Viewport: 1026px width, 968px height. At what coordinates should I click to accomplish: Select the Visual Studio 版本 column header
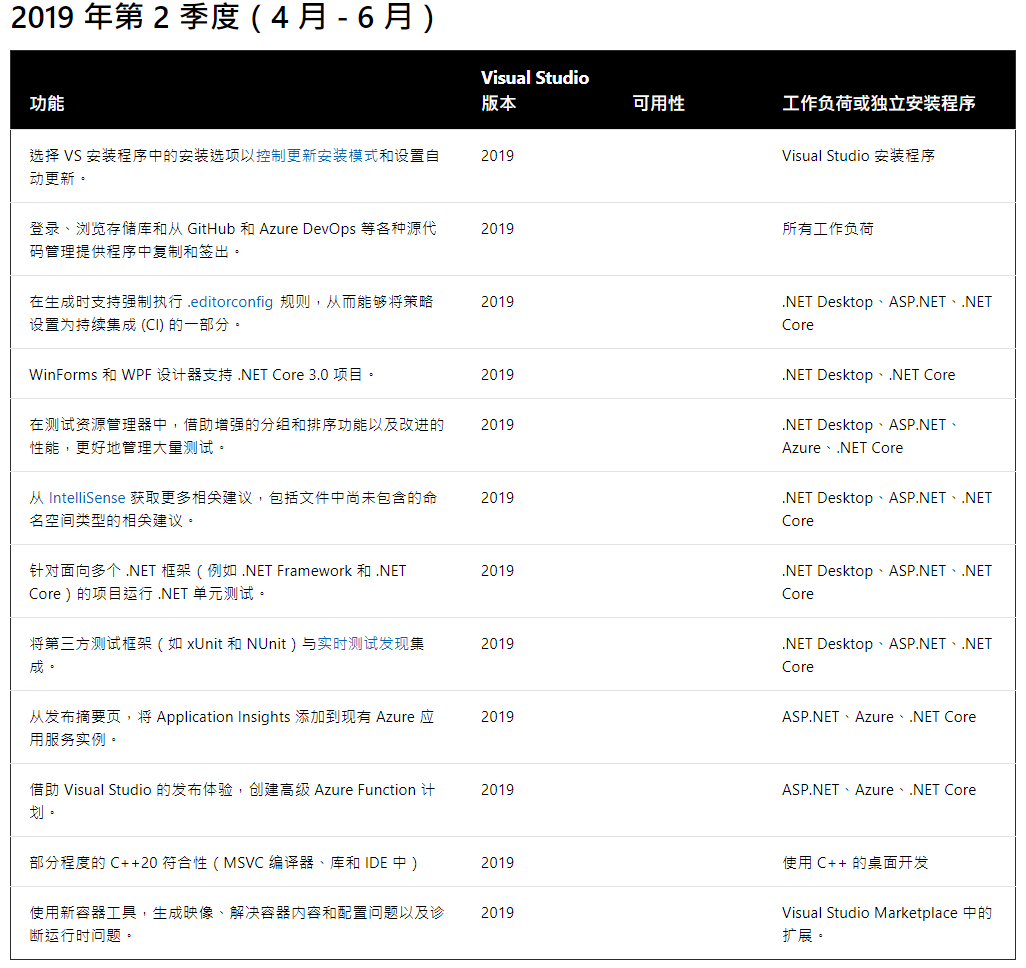(535, 90)
